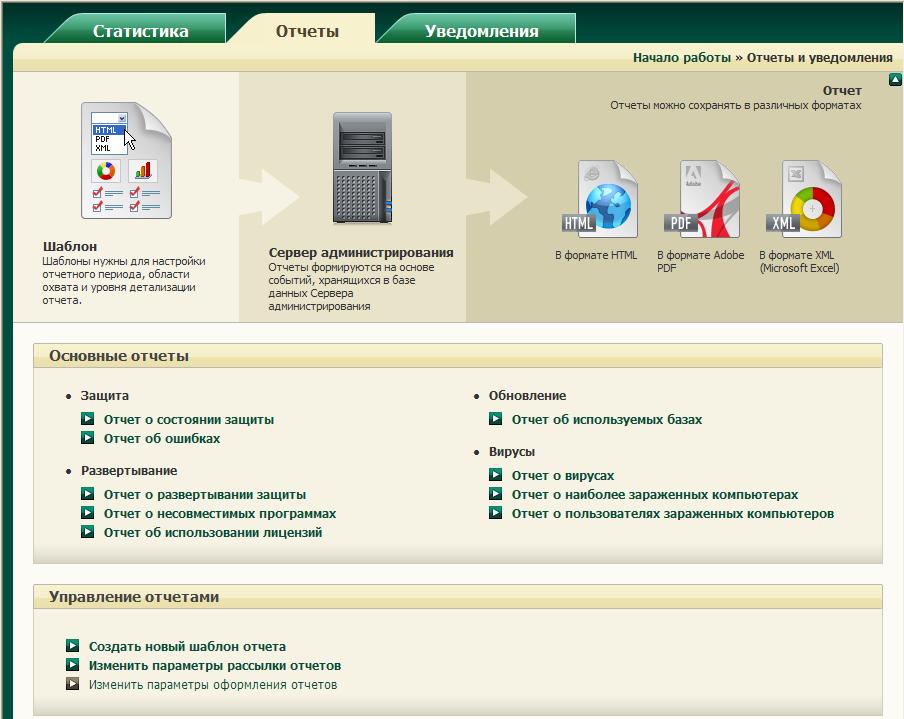Open link Отчет об использовании лицензий

213,533
